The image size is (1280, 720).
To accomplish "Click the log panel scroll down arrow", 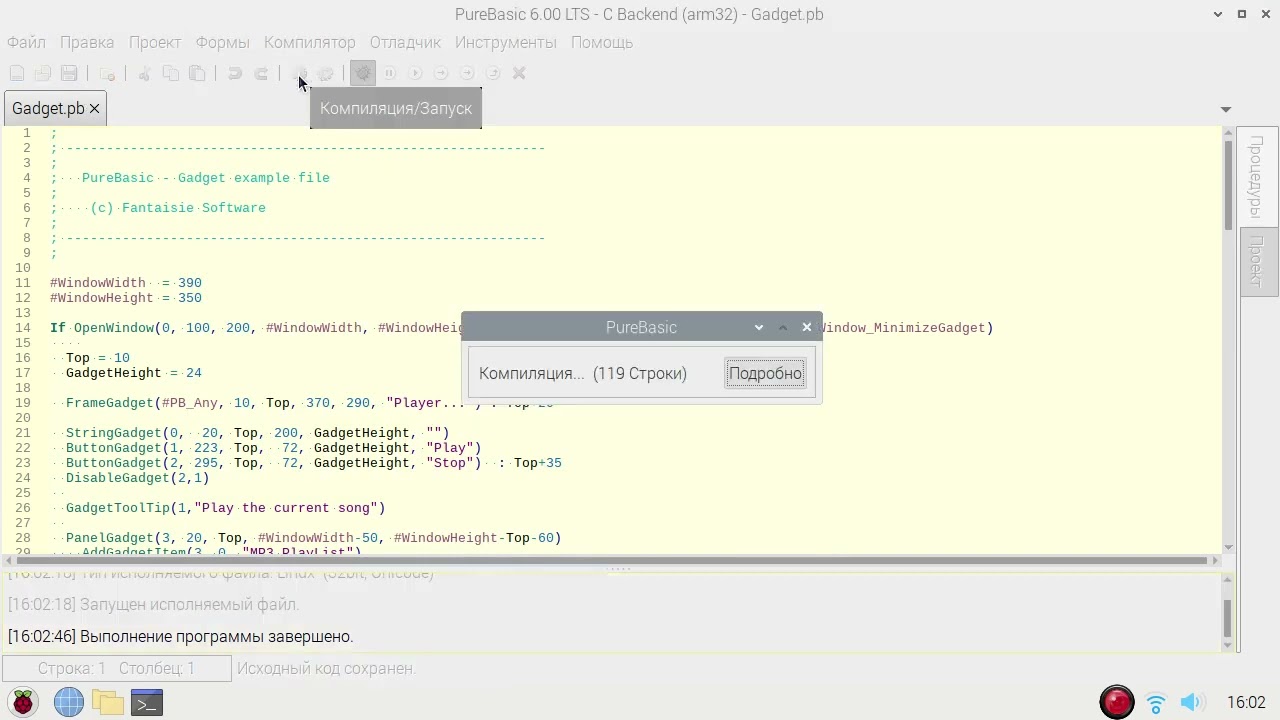I will tap(1228, 646).
